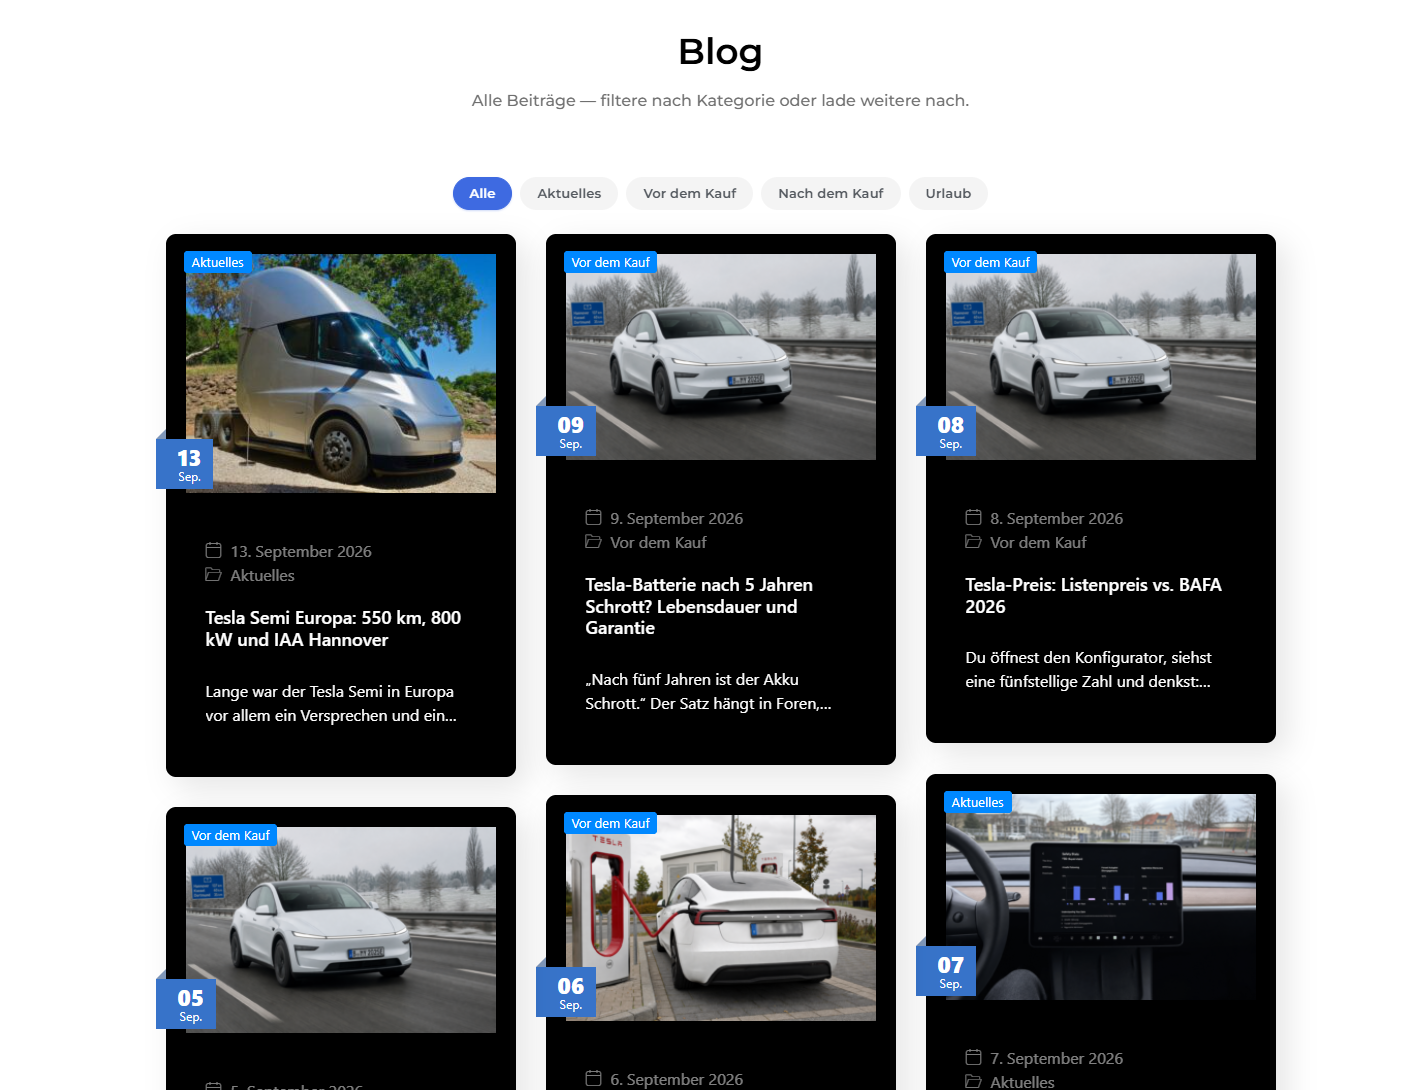Click folder icon under 7. September 2026

point(973,1081)
